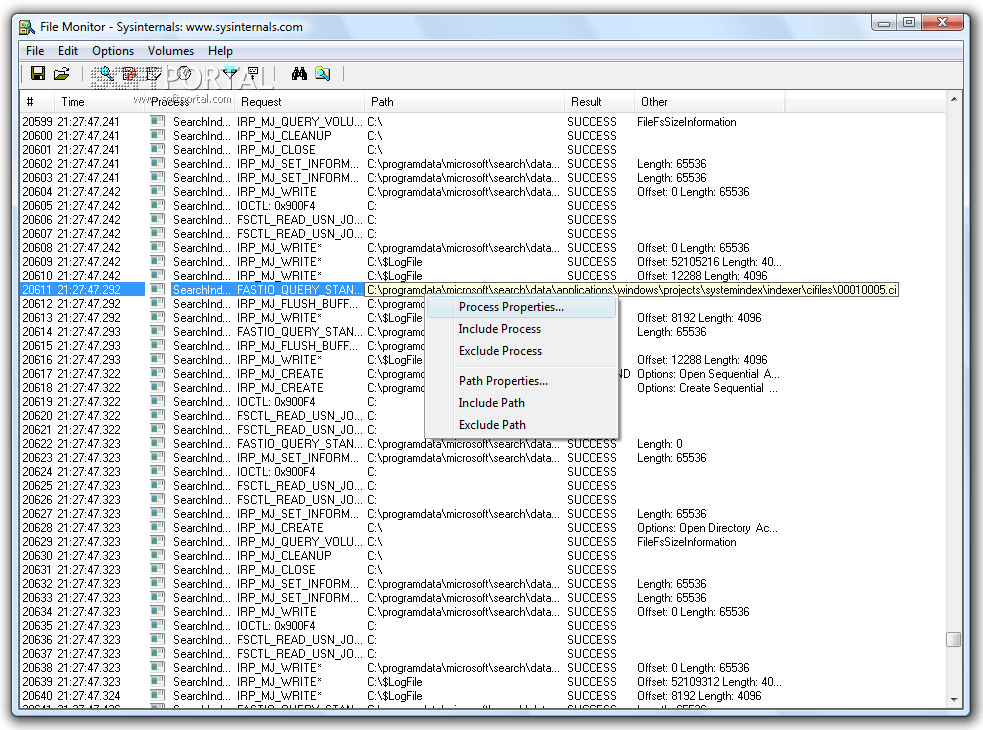The image size is (983, 730).
Task: Open Find with the binoculars icon
Action: 298,73
